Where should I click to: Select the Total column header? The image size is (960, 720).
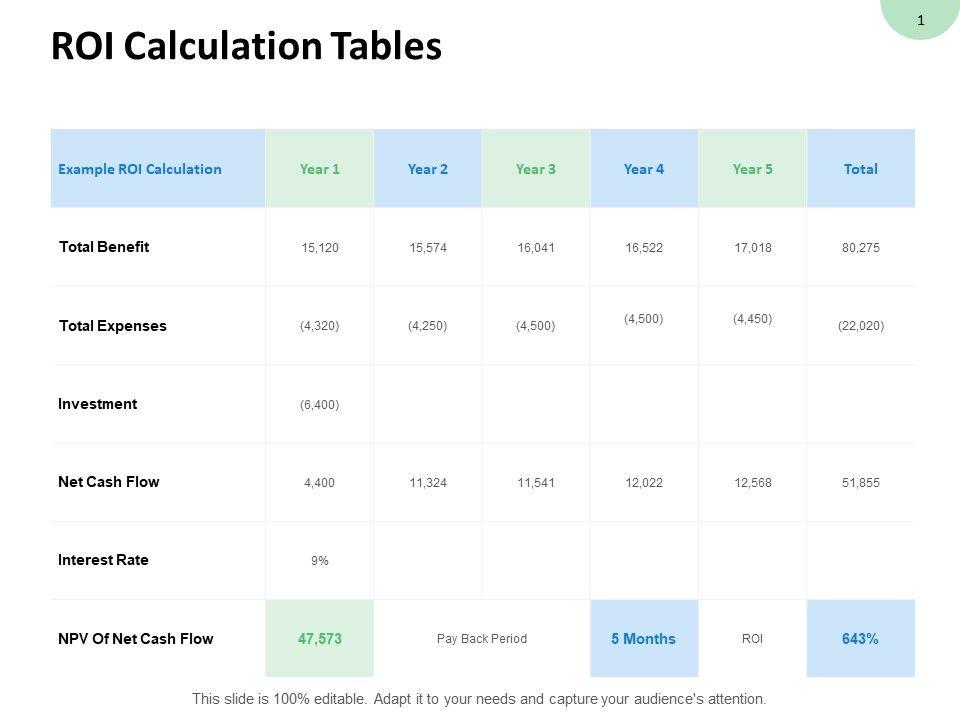pyautogui.click(x=860, y=169)
